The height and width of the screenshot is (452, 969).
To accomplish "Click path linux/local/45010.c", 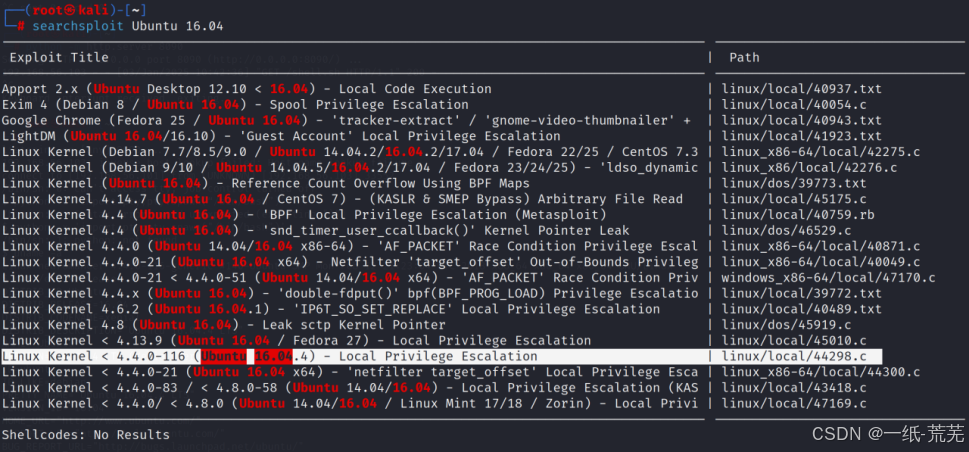I will (x=794, y=341).
